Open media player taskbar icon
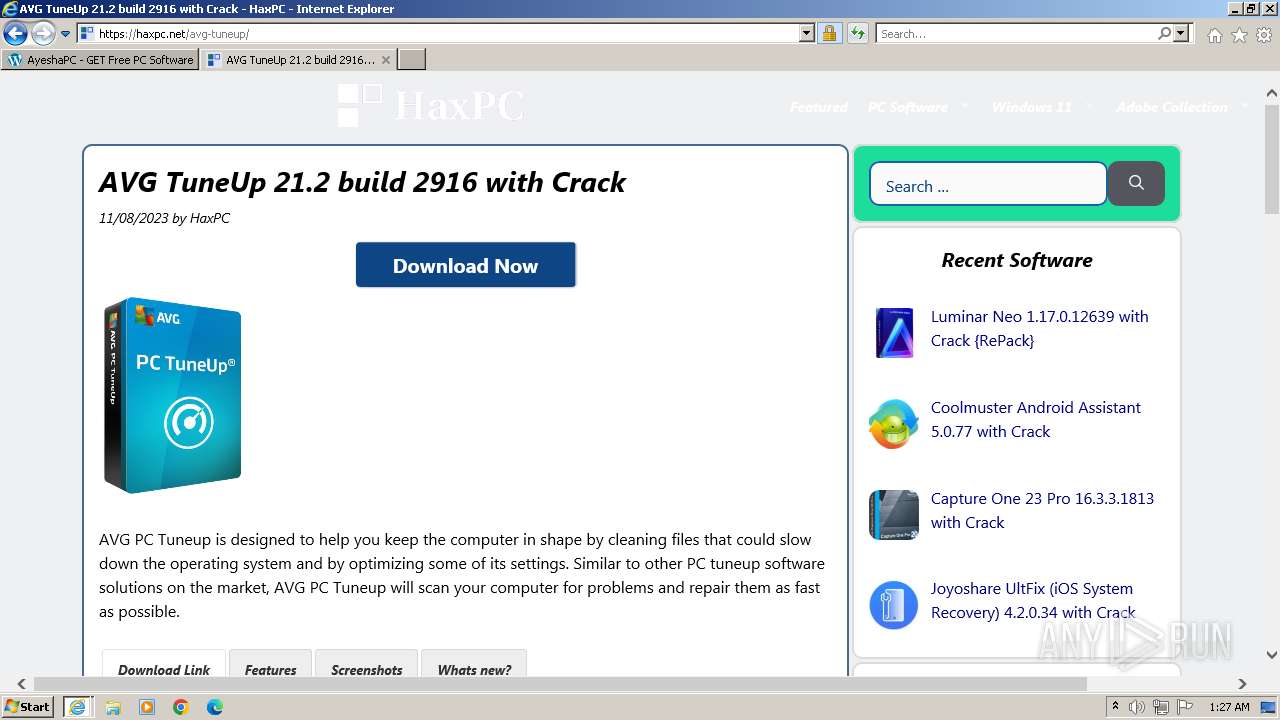This screenshot has height=720, width=1280. pos(147,707)
